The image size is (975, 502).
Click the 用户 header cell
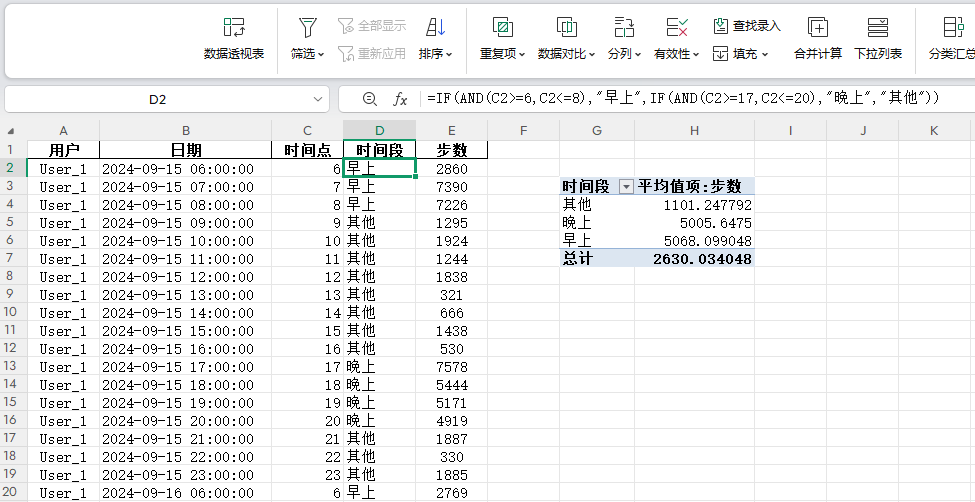63,150
